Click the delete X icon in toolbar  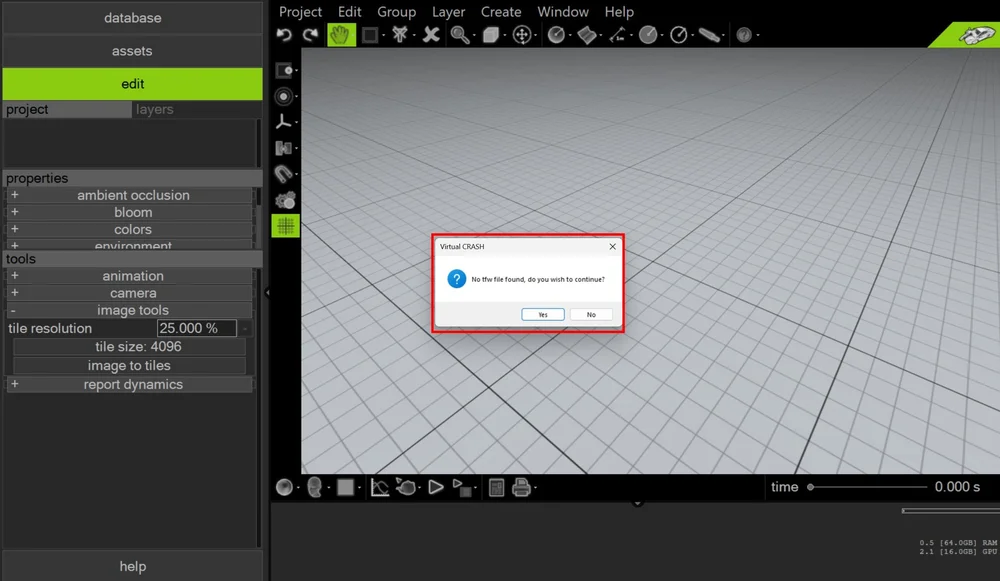tap(431, 34)
